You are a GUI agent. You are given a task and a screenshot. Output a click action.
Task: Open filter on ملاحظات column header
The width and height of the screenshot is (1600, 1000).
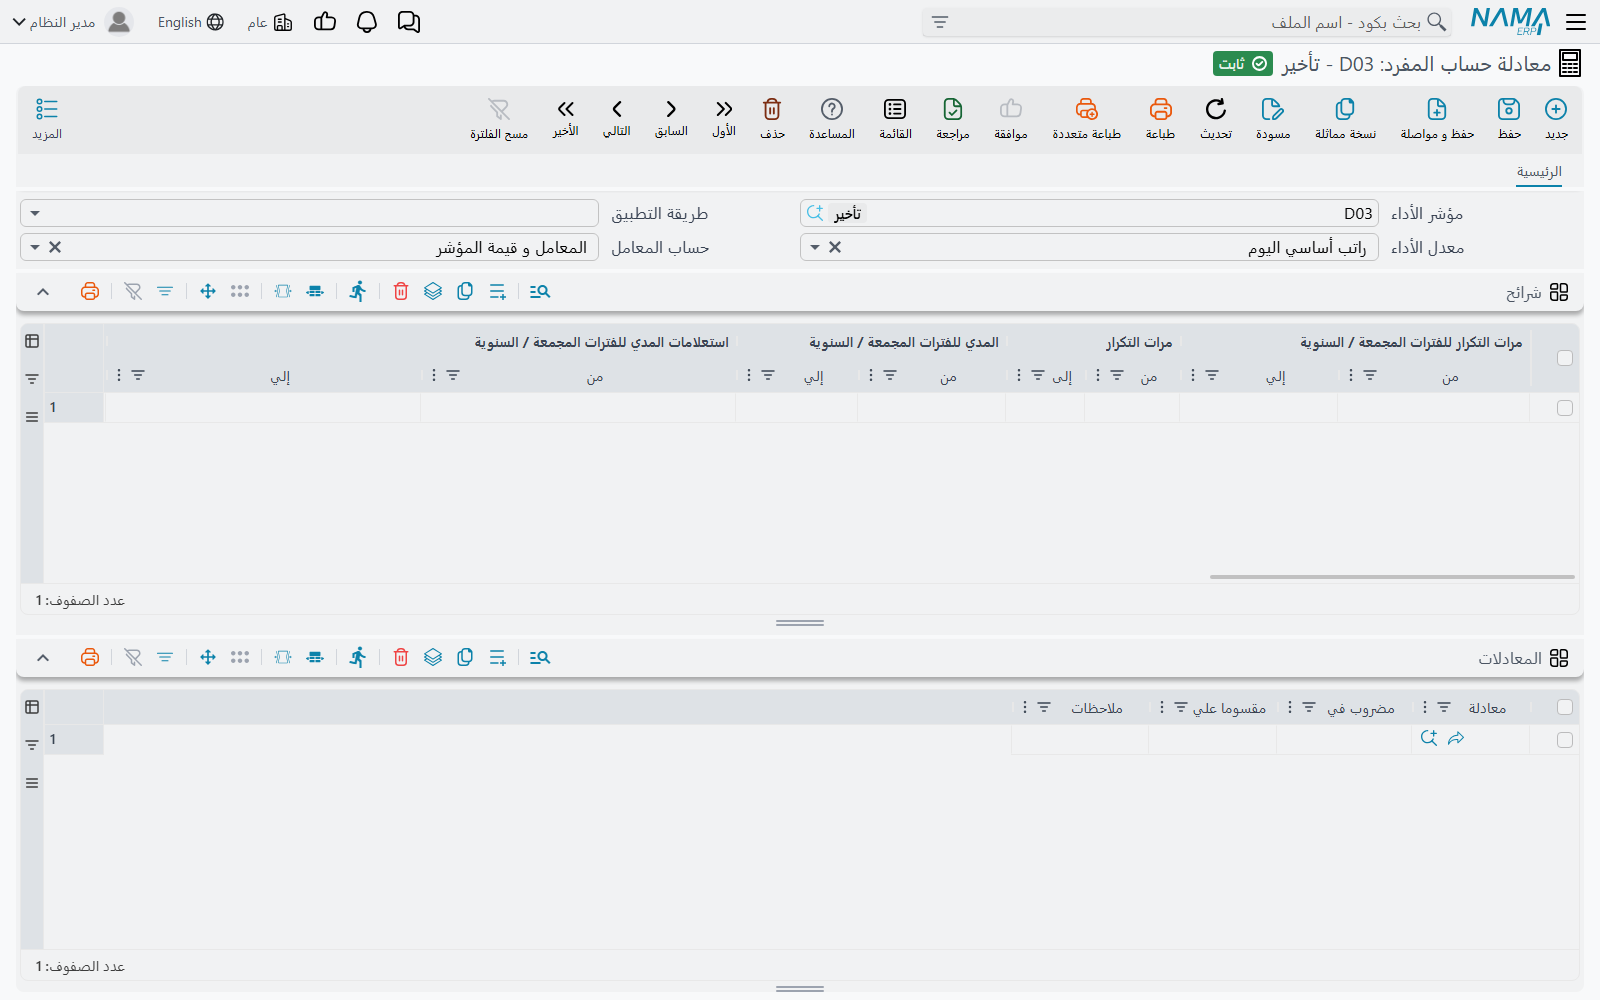tap(1044, 707)
